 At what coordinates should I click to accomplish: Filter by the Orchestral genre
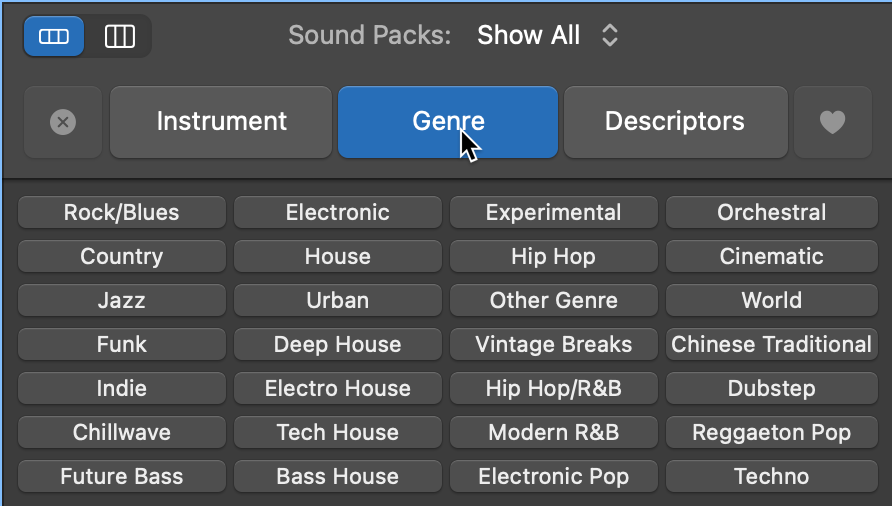click(x=771, y=212)
